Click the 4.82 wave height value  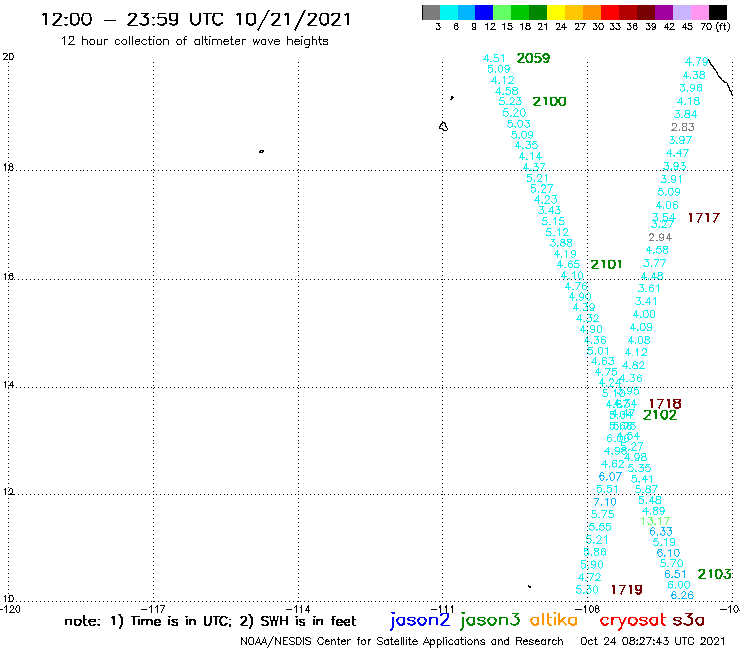633,365
